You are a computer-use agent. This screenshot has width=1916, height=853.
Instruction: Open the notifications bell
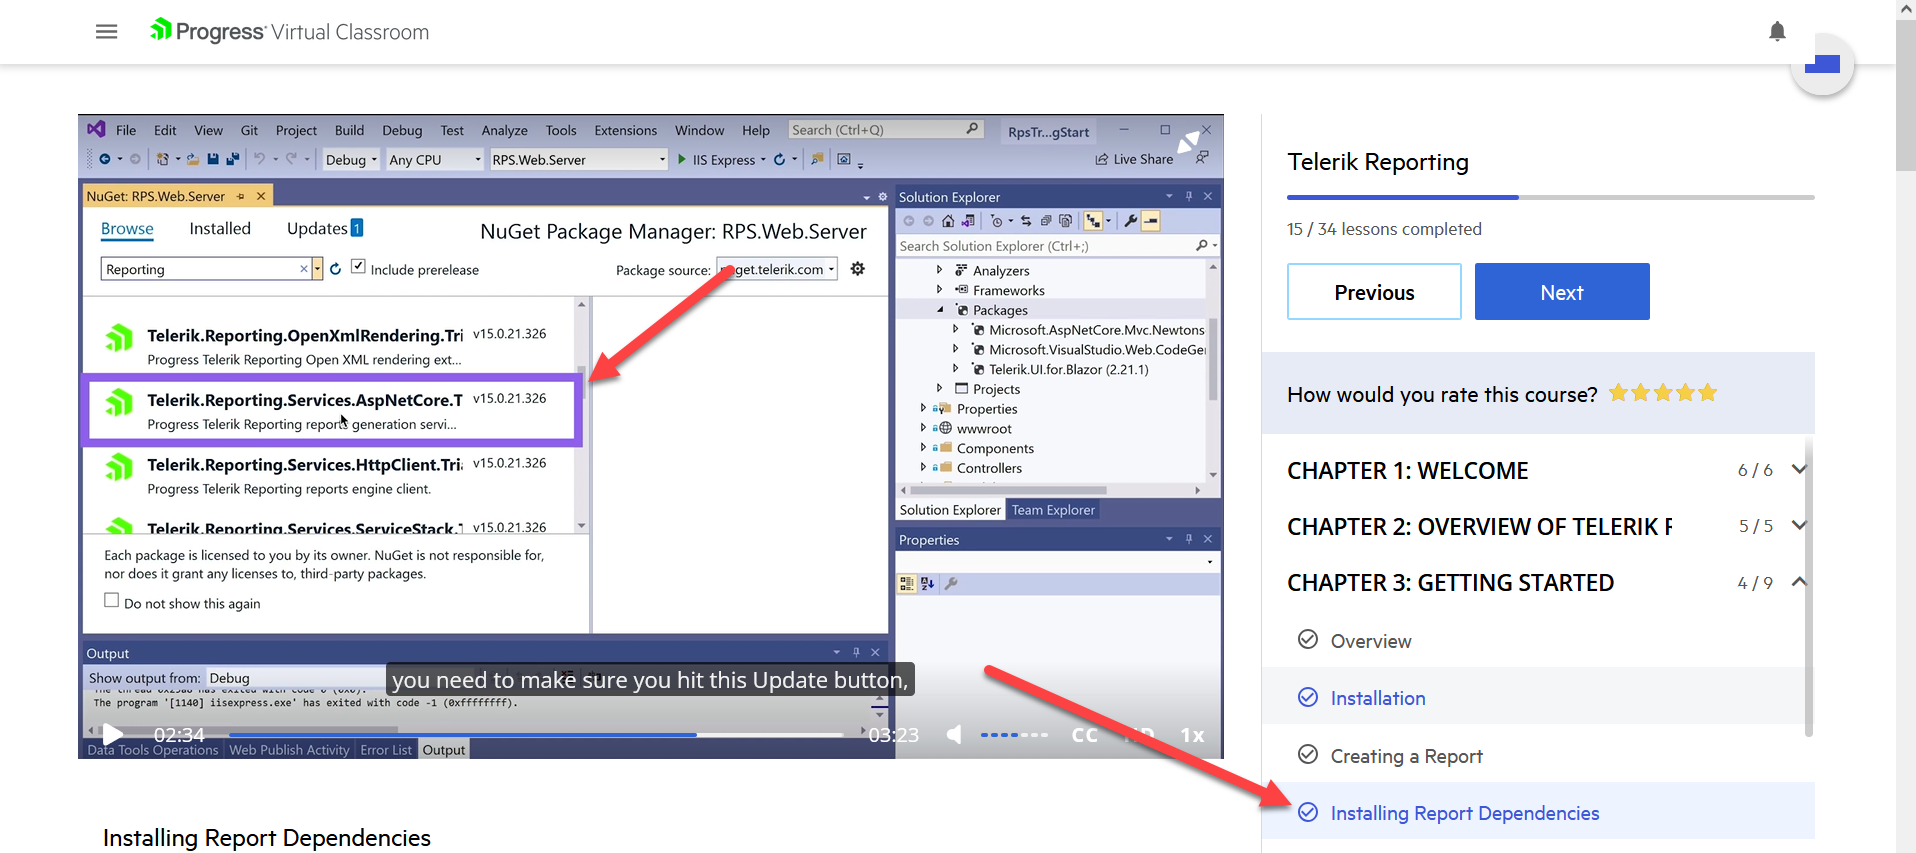point(1776,32)
